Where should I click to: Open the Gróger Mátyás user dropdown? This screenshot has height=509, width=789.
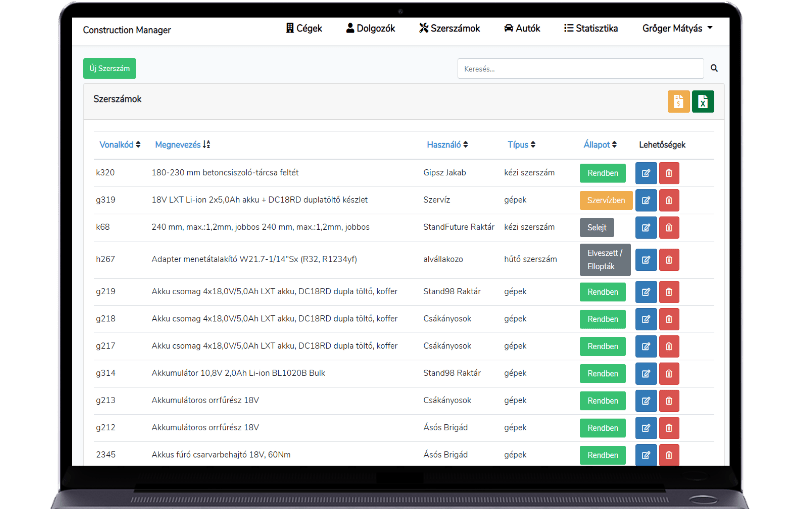(677, 29)
